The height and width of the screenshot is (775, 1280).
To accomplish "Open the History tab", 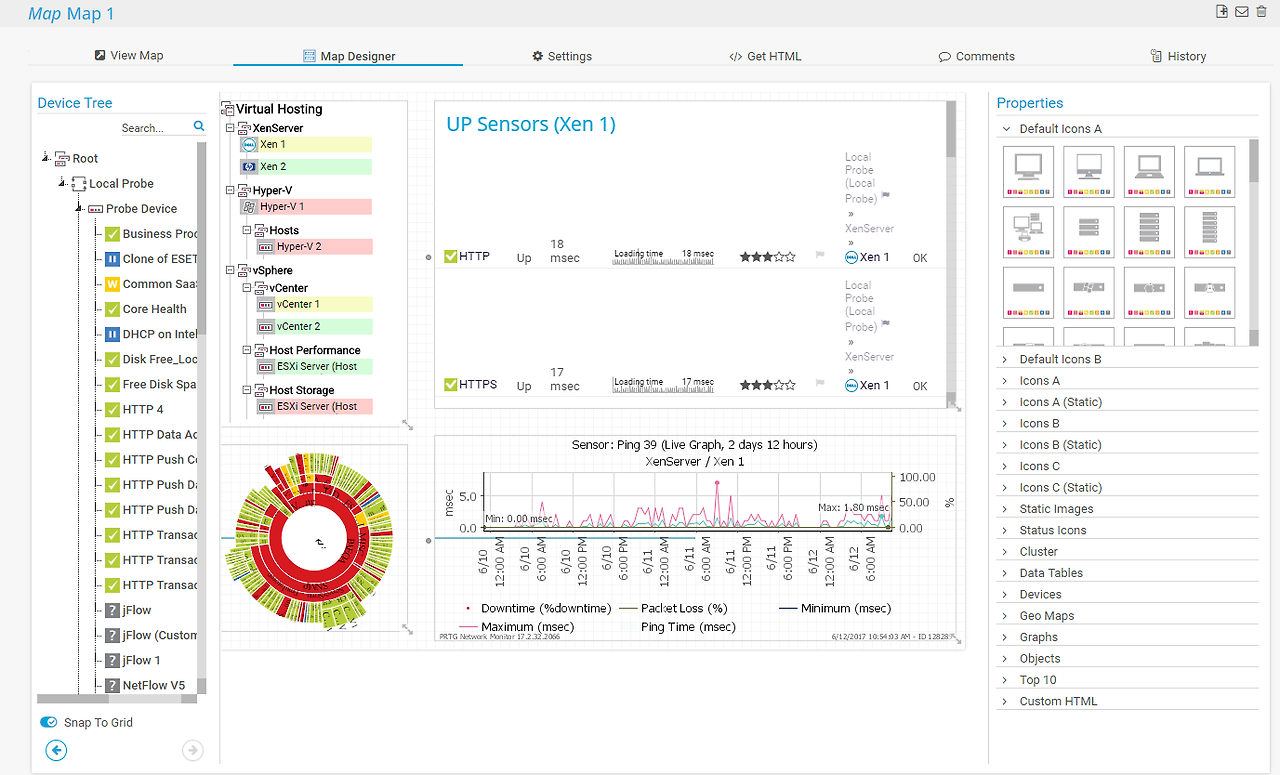I will click(1178, 57).
